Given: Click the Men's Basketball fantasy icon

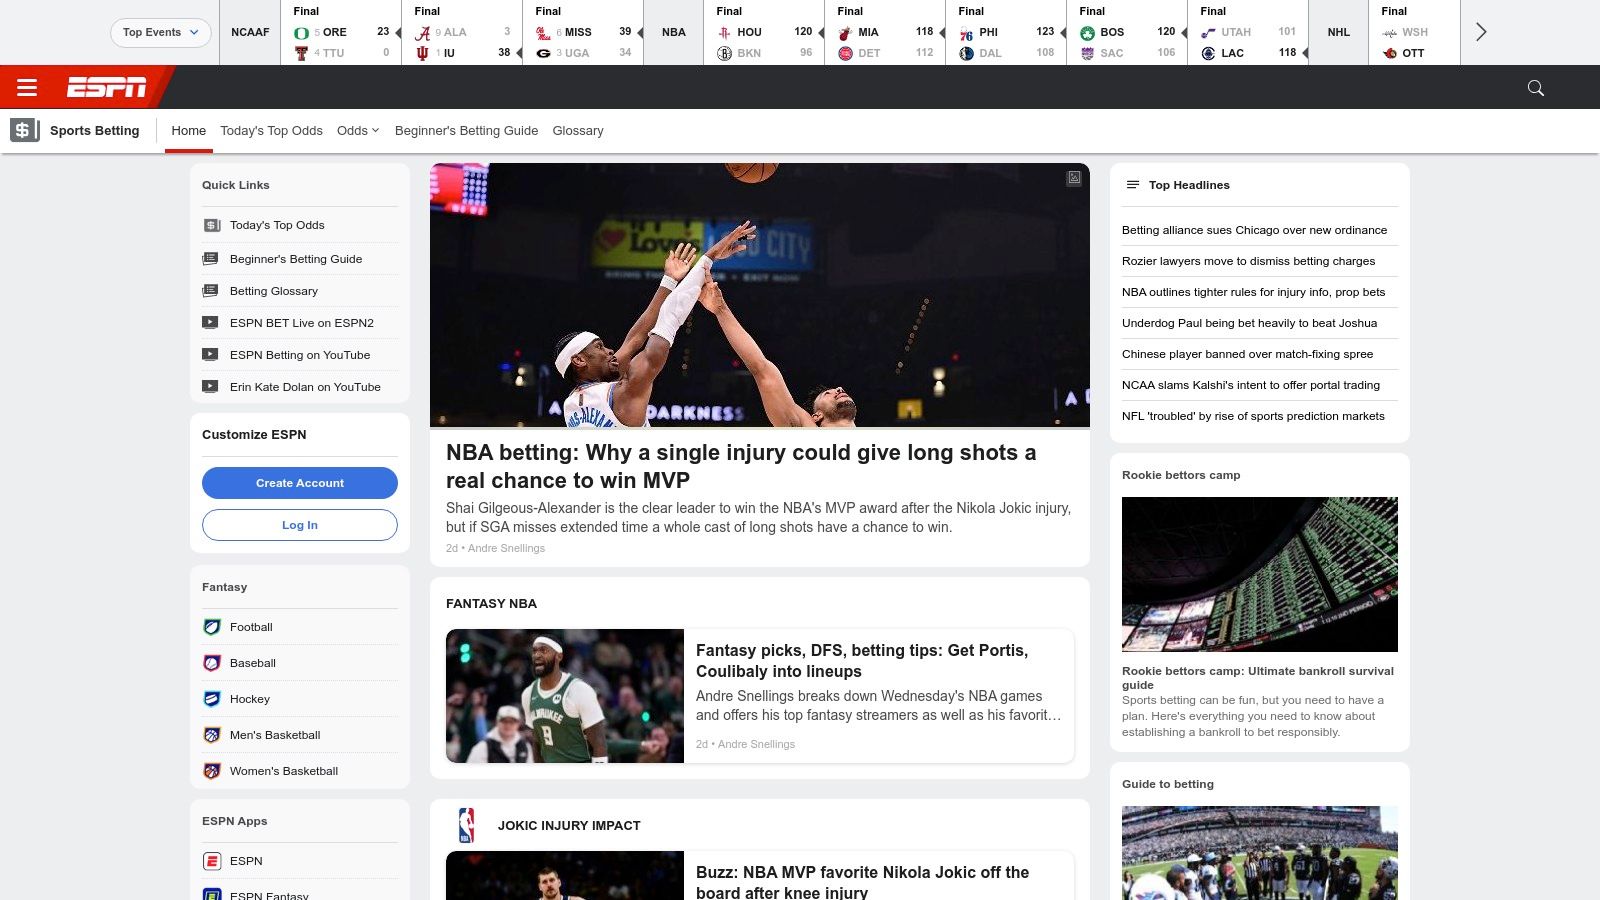Looking at the screenshot, I should 212,735.
